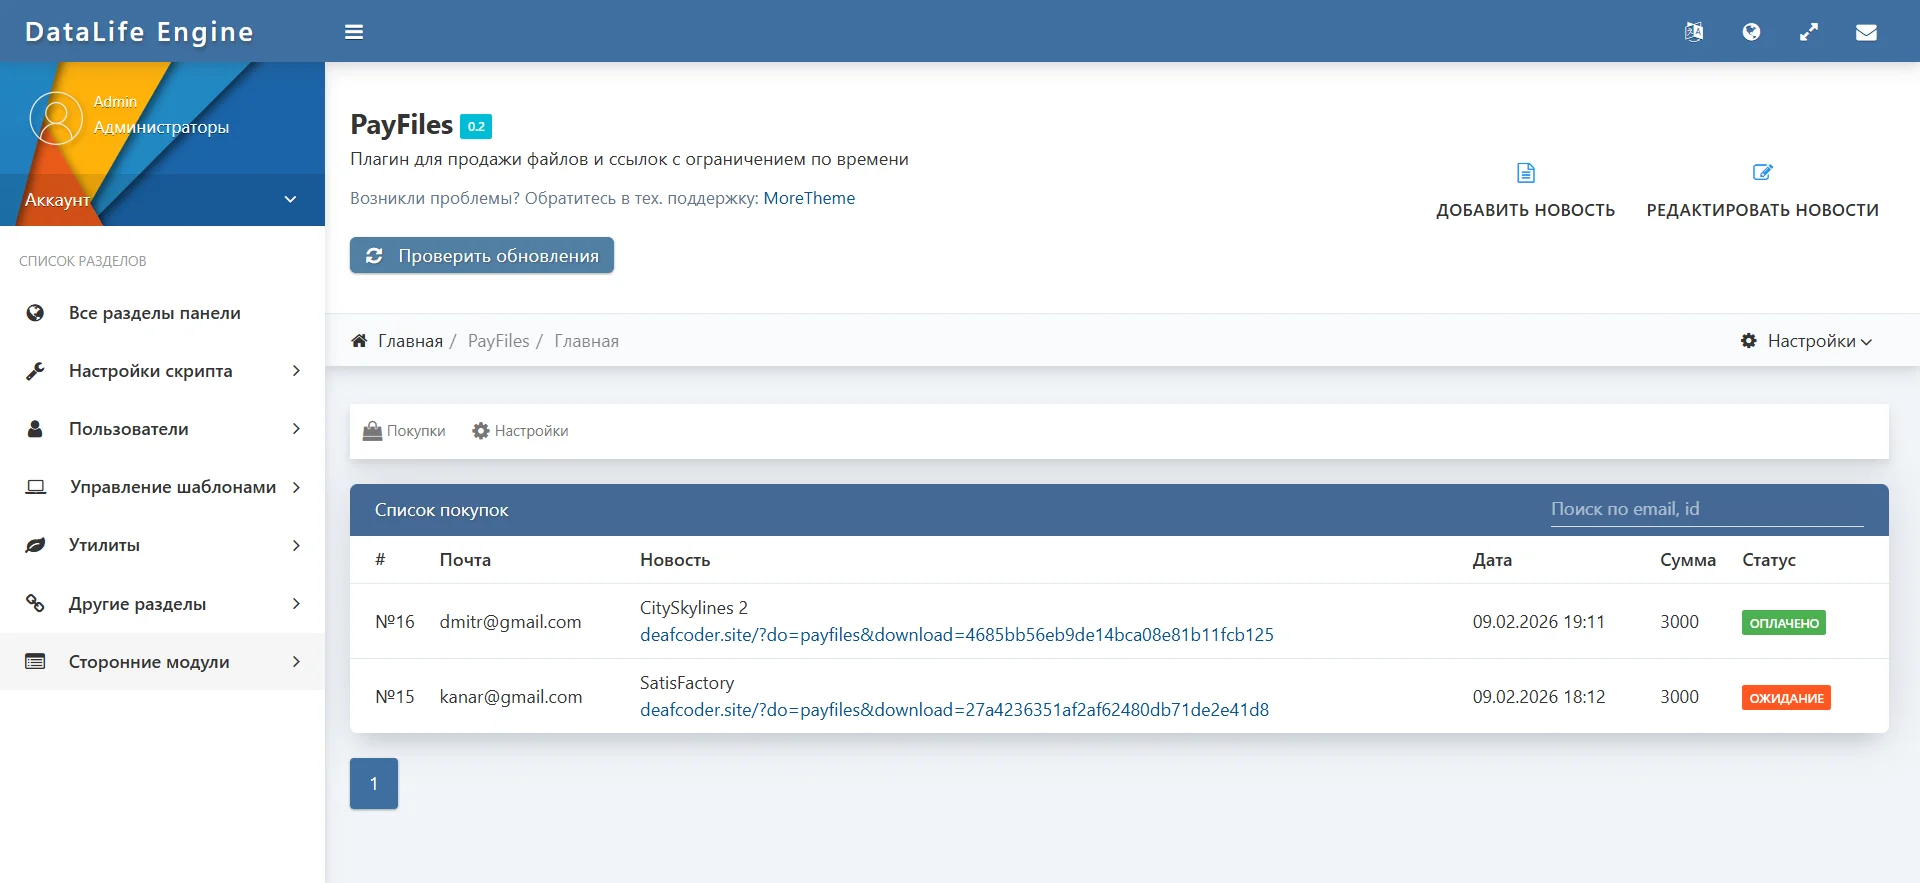Click the Admin user avatar icon
The image size is (1920, 883).
click(56, 118)
